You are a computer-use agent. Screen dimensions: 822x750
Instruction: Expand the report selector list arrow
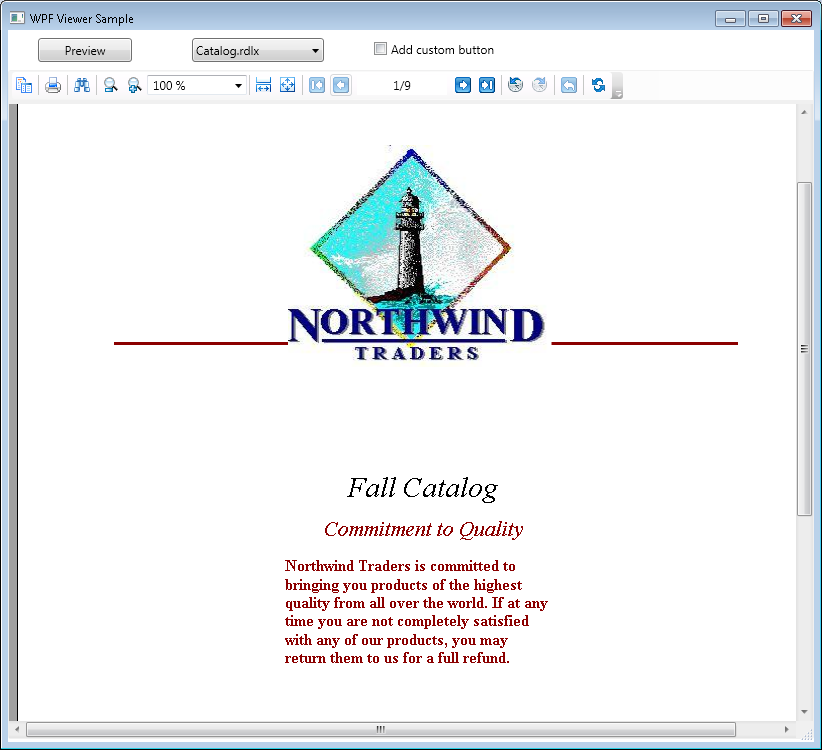[x=315, y=49]
